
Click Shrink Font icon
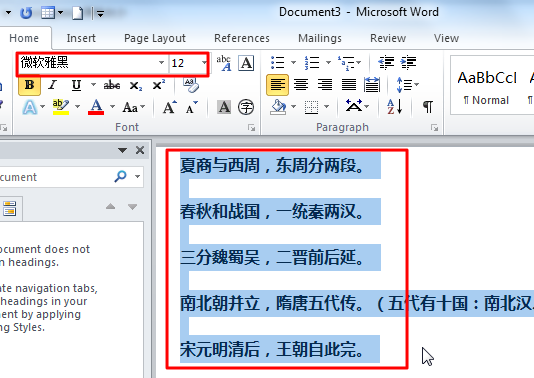[x=192, y=107]
